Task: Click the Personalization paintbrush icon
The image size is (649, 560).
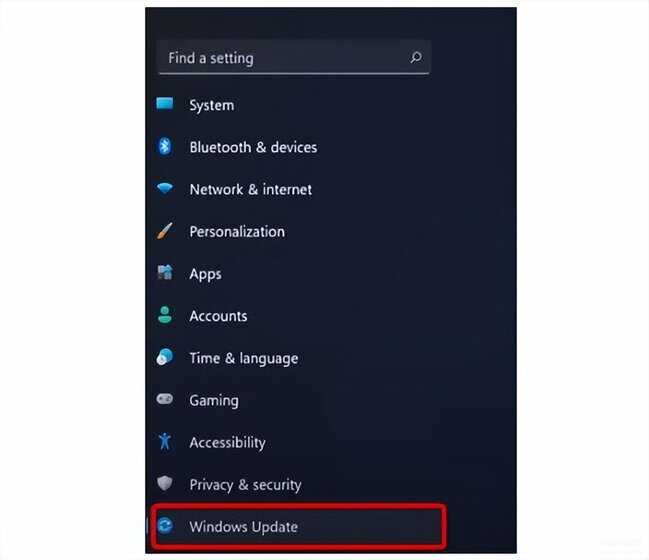Action: [165, 231]
